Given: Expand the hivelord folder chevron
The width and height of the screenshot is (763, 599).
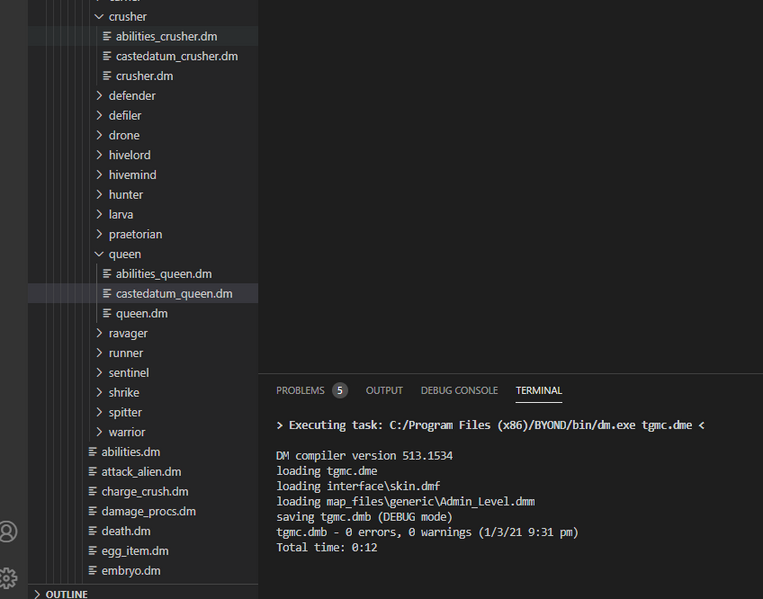Looking at the screenshot, I should (99, 155).
